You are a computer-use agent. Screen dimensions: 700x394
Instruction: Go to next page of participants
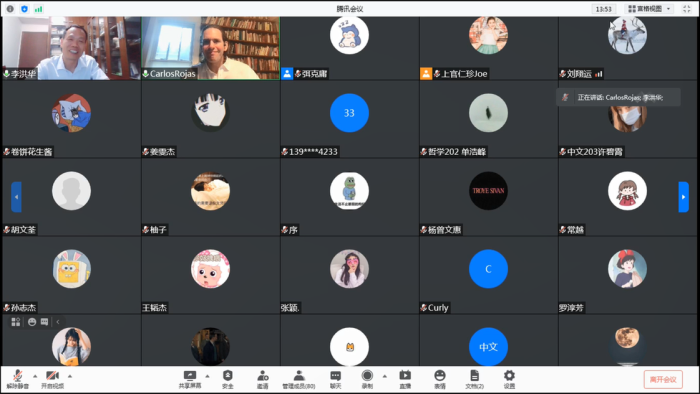pyautogui.click(x=683, y=197)
